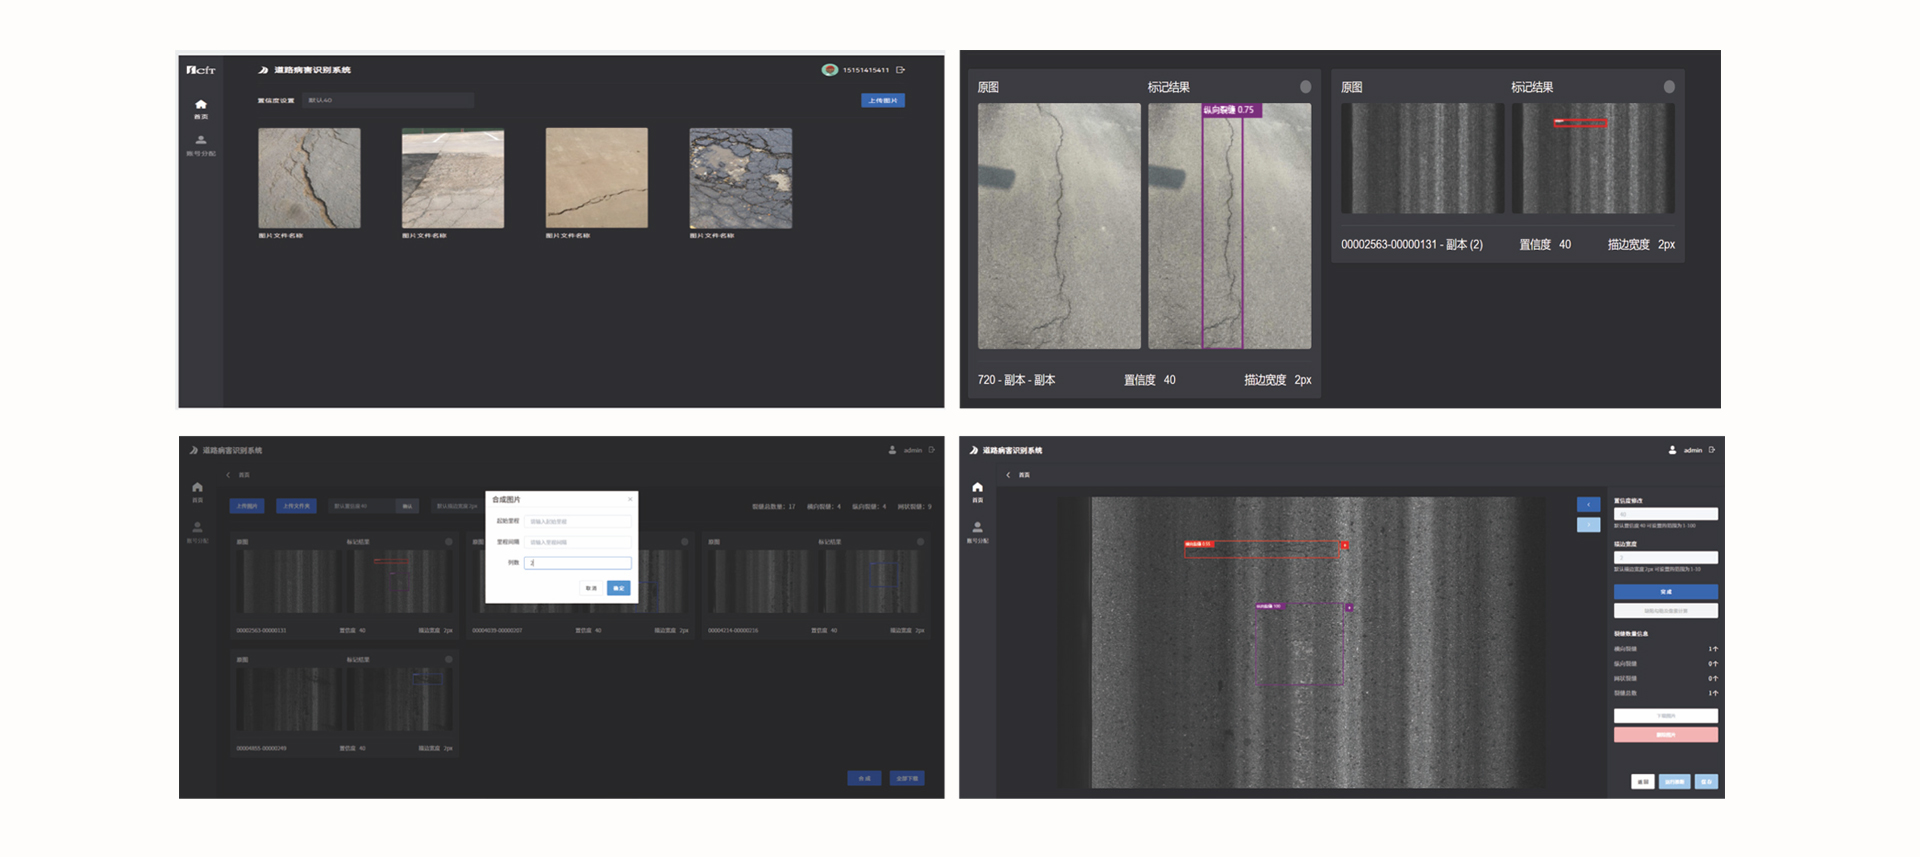The width and height of the screenshot is (1920, 857).
Task: Toggle the selection circle on the 720 - 副本 card
Action: (x=1305, y=87)
